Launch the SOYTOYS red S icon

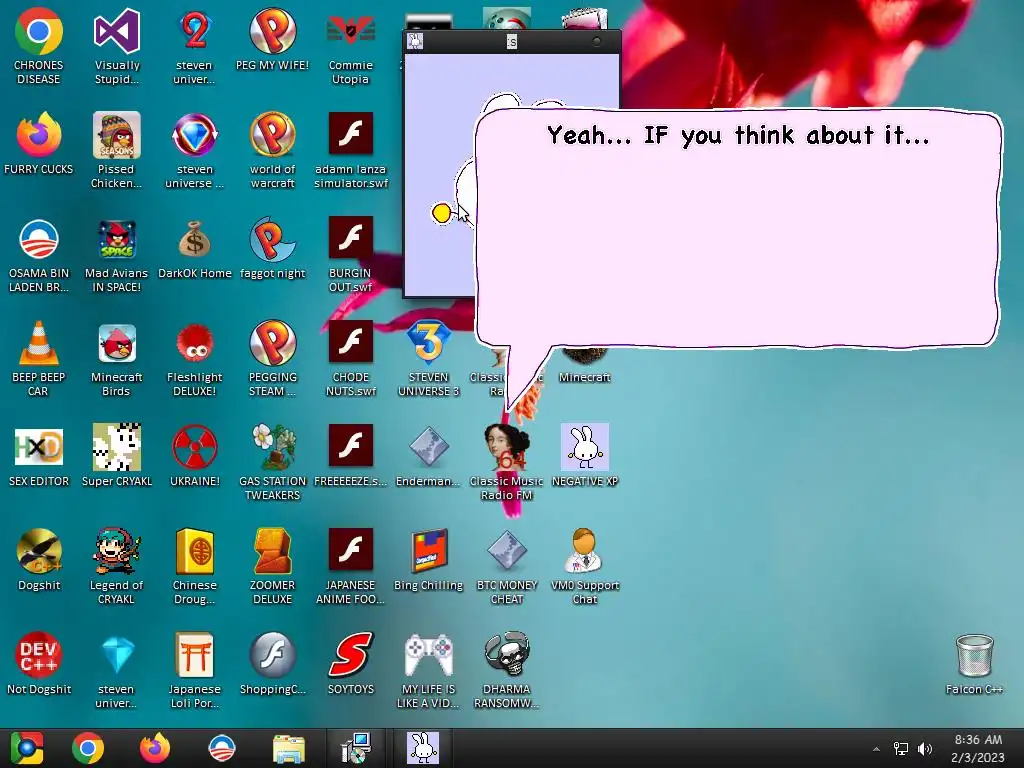click(350, 664)
